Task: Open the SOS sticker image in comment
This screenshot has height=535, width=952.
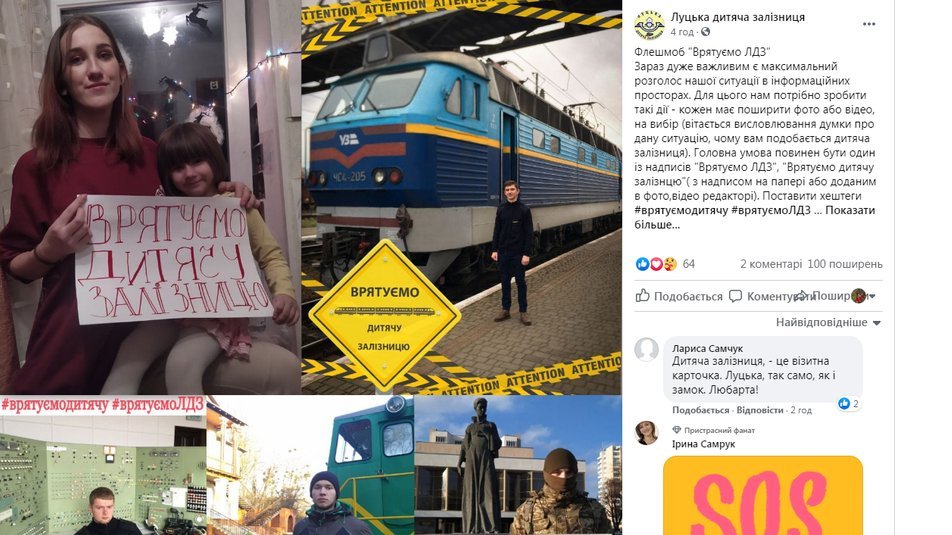Action: 763,496
